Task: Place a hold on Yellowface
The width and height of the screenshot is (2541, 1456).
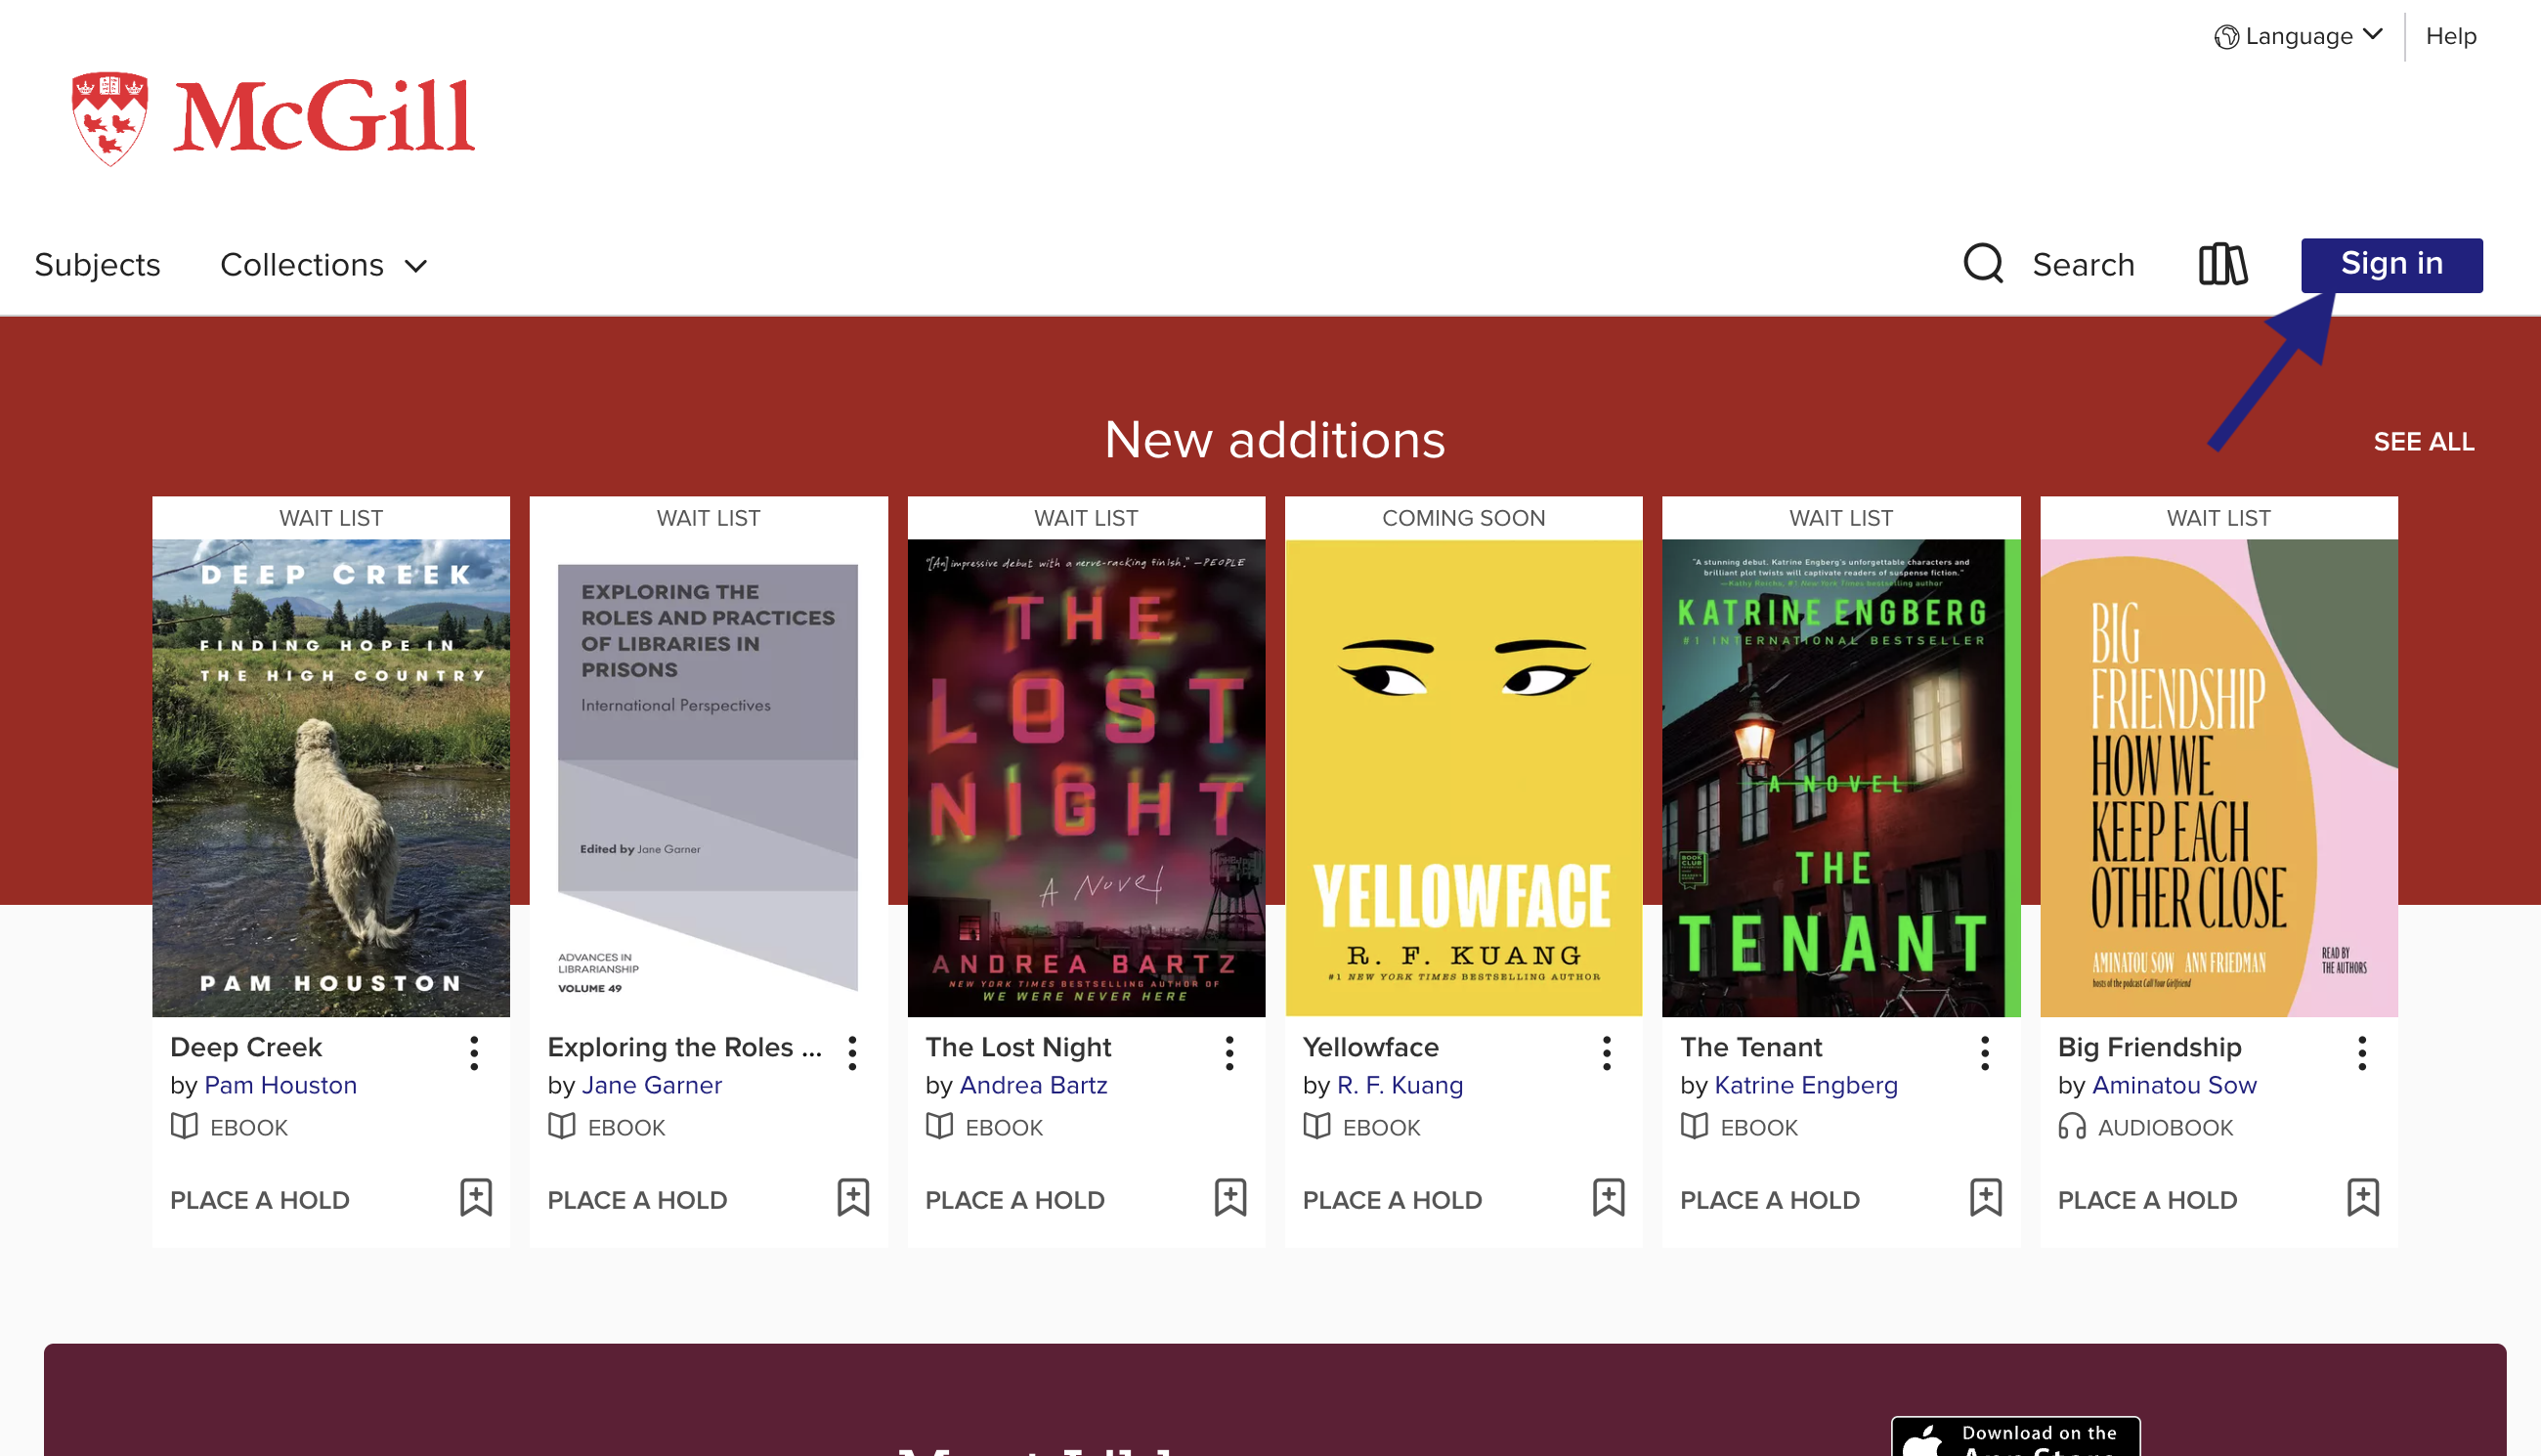Action: 1392,1200
